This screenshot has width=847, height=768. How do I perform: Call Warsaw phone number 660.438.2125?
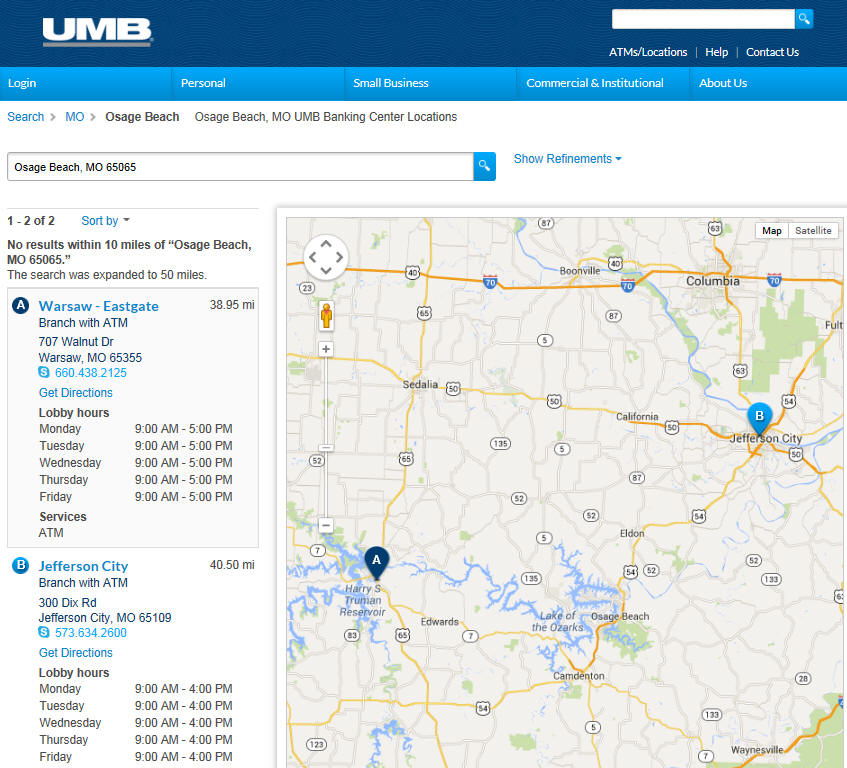pyautogui.click(x=91, y=373)
